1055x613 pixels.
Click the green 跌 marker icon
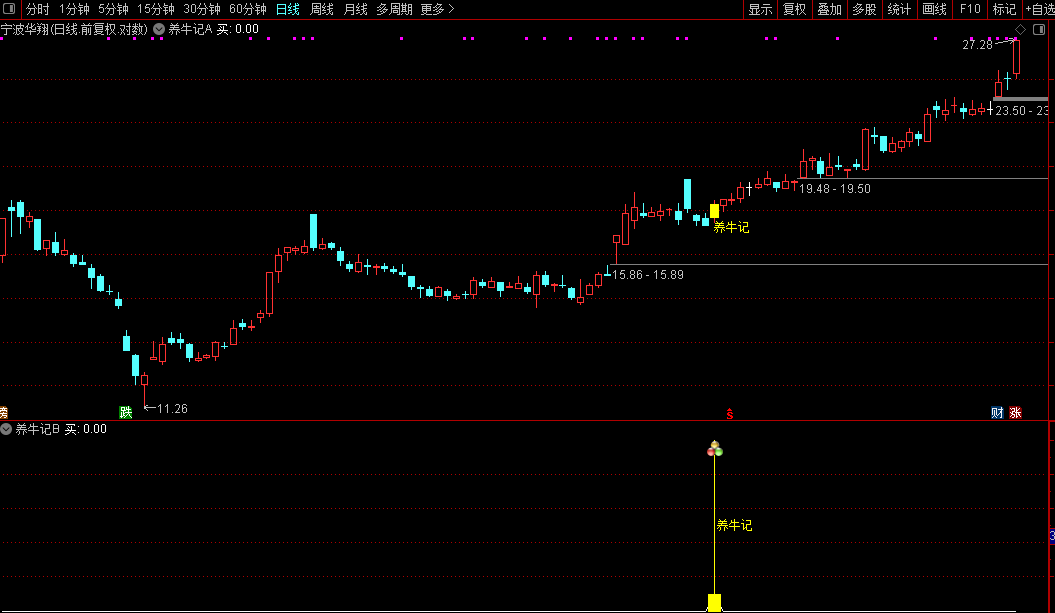point(126,412)
